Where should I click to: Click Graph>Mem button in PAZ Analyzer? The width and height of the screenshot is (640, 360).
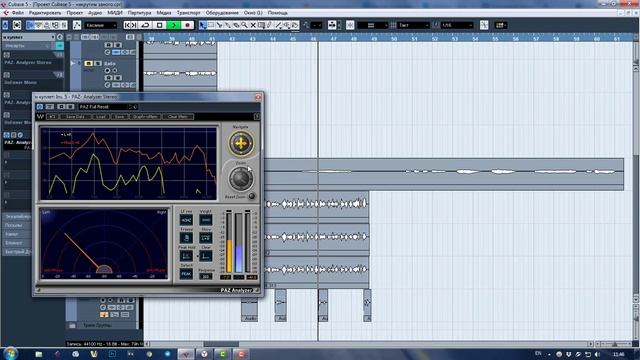point(145,117)
